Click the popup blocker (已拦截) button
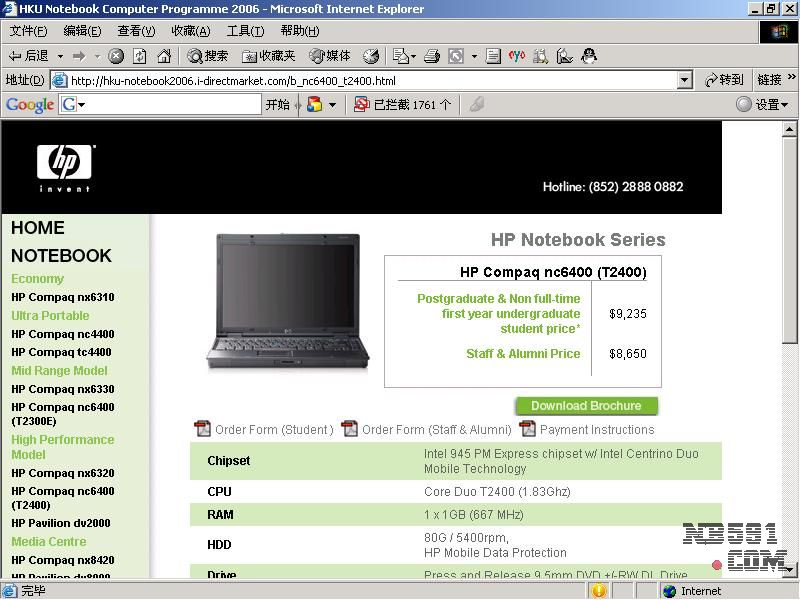 (402, 104)
